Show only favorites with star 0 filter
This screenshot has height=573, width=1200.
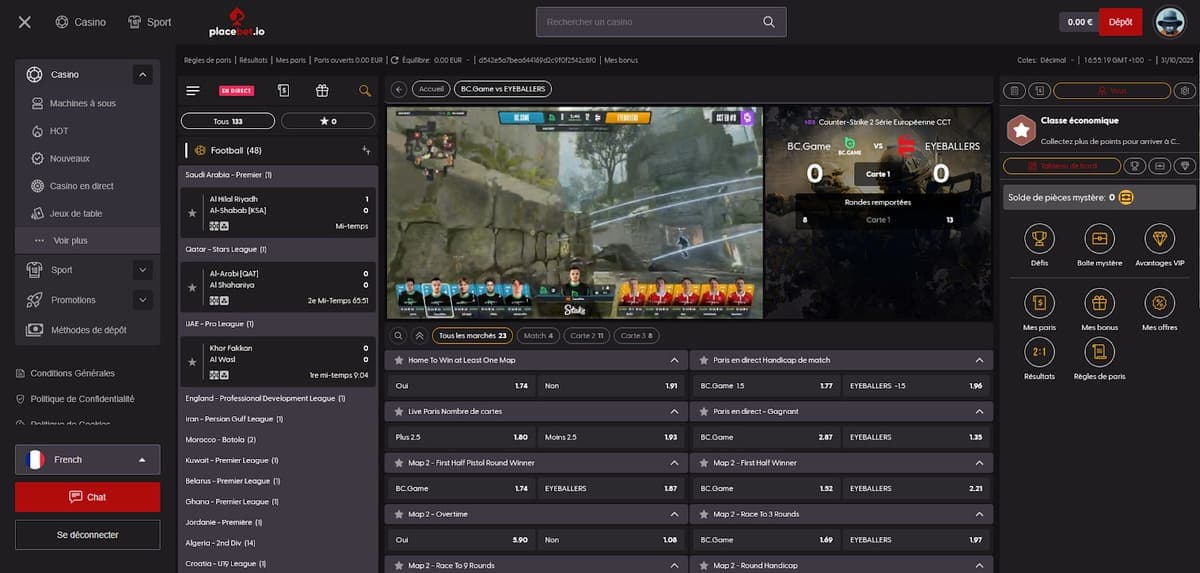pyautogui.click(x=328, y=121)
